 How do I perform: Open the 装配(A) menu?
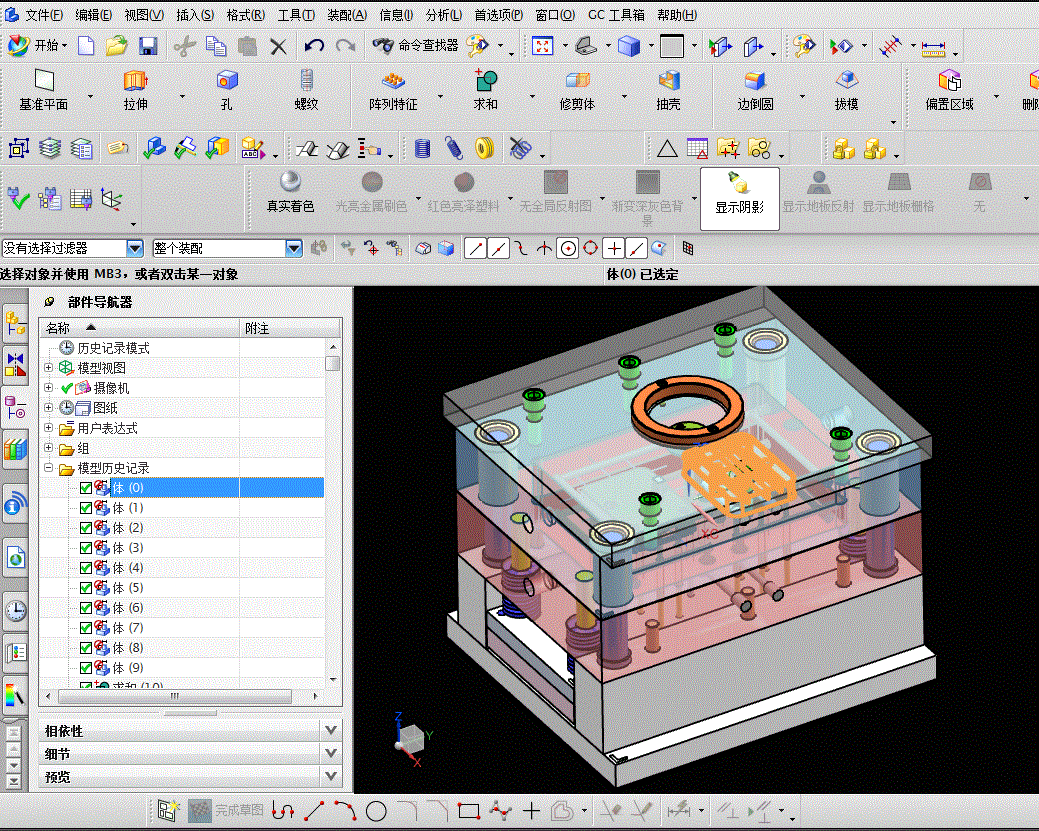coord(347,15)
